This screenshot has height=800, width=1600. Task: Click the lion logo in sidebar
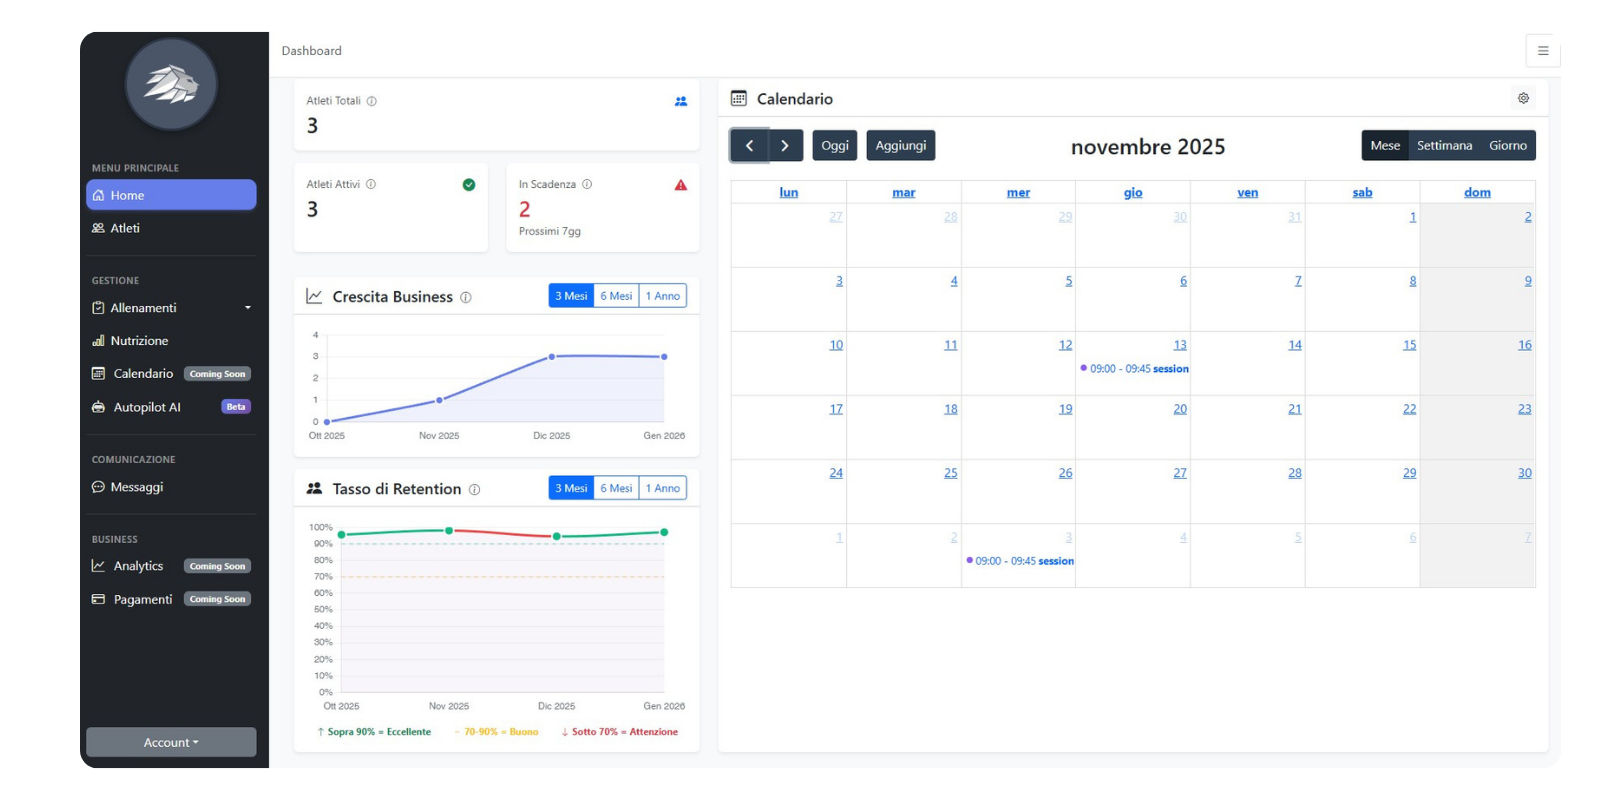171,84
